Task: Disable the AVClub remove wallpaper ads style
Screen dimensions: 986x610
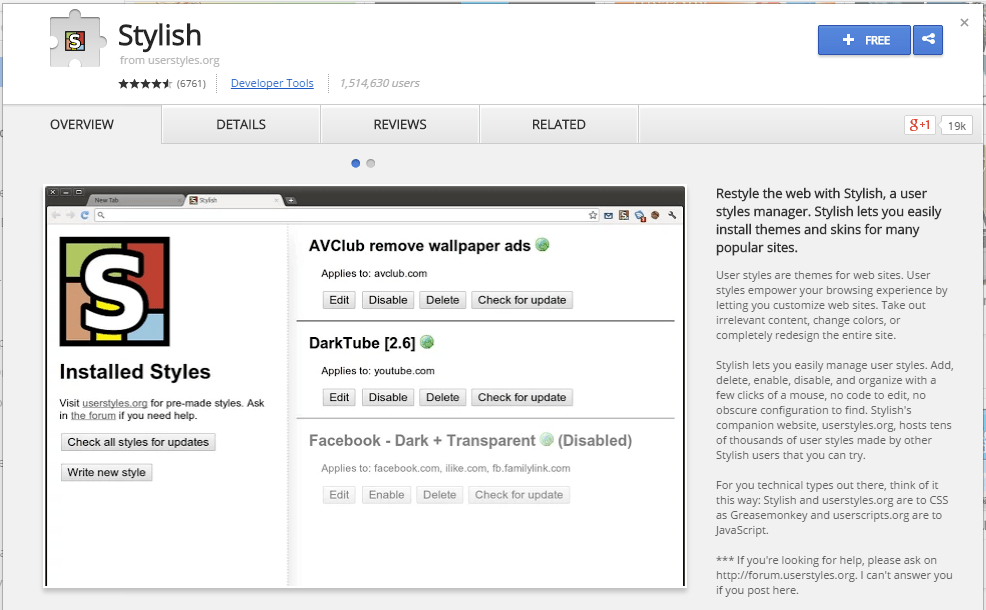Action: pos(387,299)
